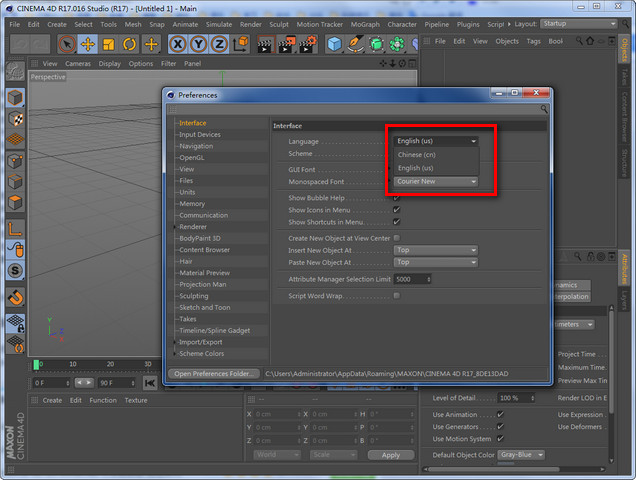636x480 pixels.
Task: Open the Character menu
Action: point(402,24)
